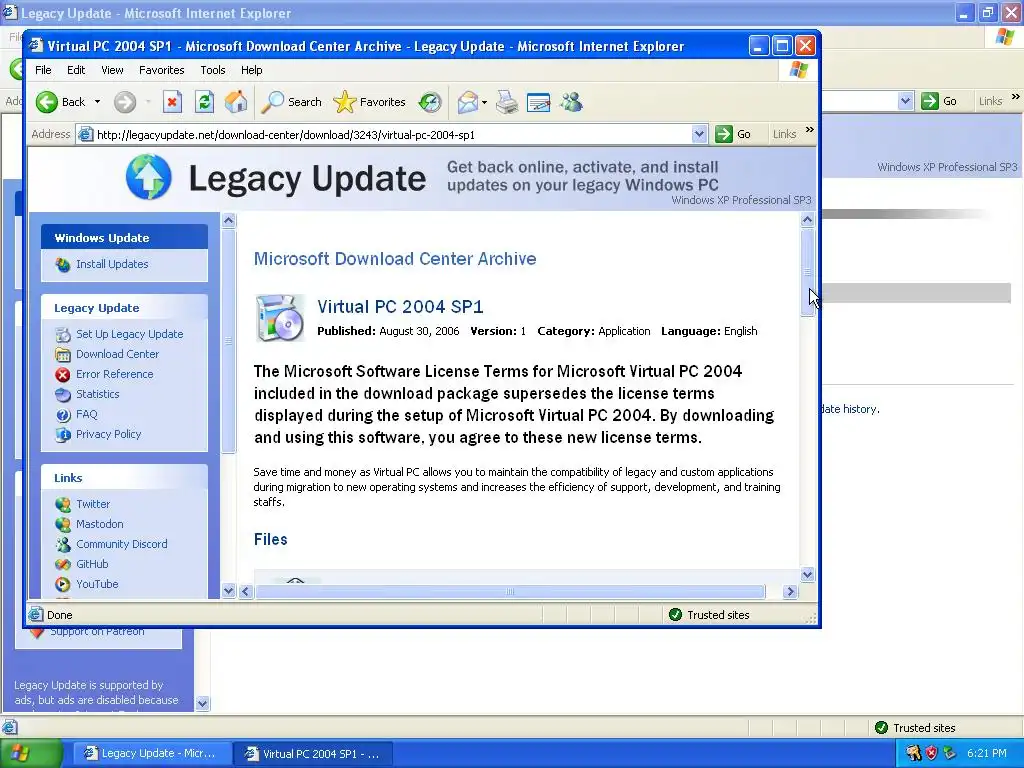
Task: Click the sidebar vertical scrollbar thumb
Action: (228, 340)
